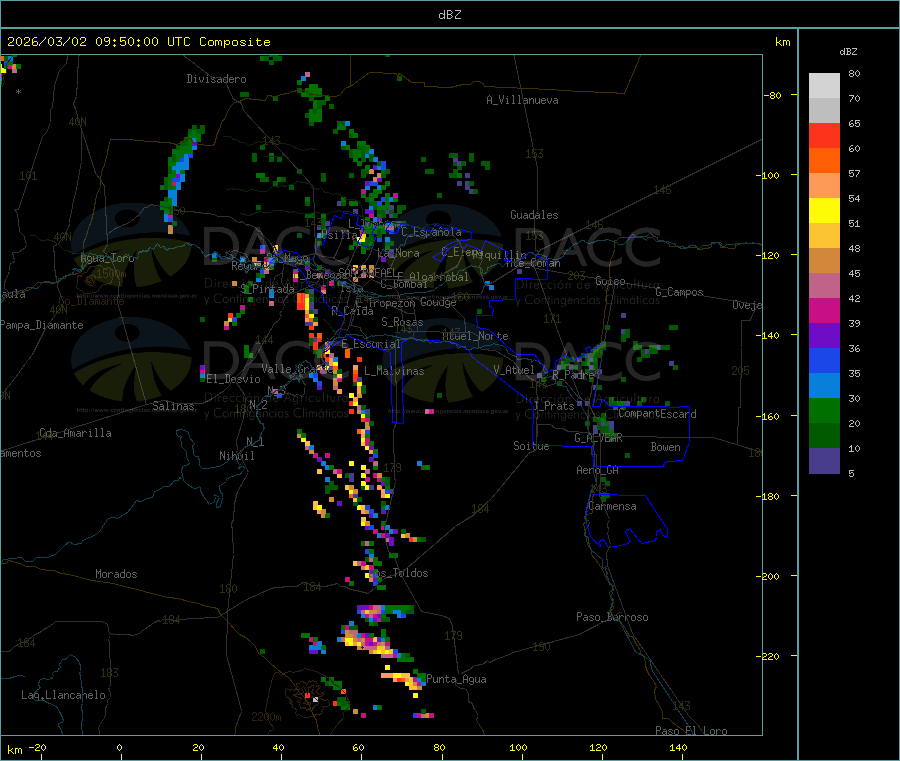Click the Cda_Amarilla map label
The height and width of the screenshot is (761, 900).
(x=75, y=433)
